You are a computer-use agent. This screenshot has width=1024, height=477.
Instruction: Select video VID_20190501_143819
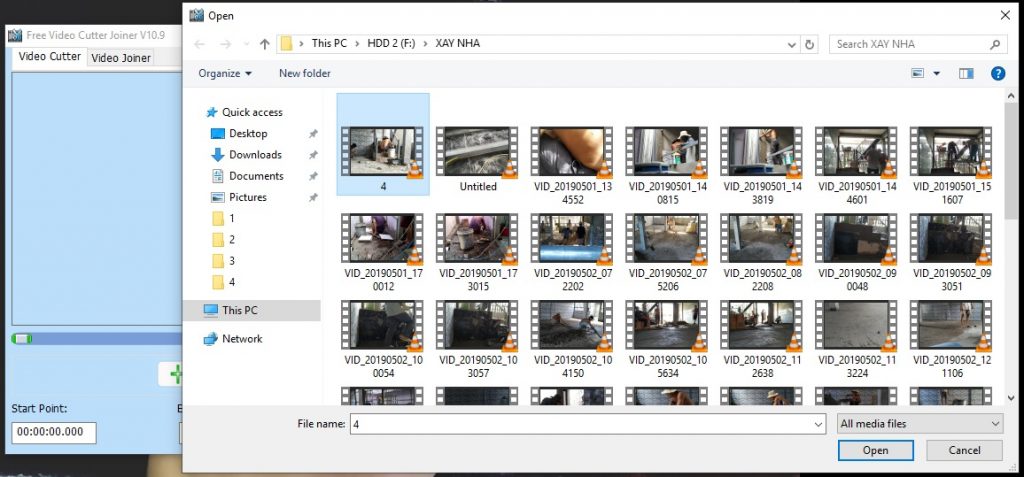(761, 166)
